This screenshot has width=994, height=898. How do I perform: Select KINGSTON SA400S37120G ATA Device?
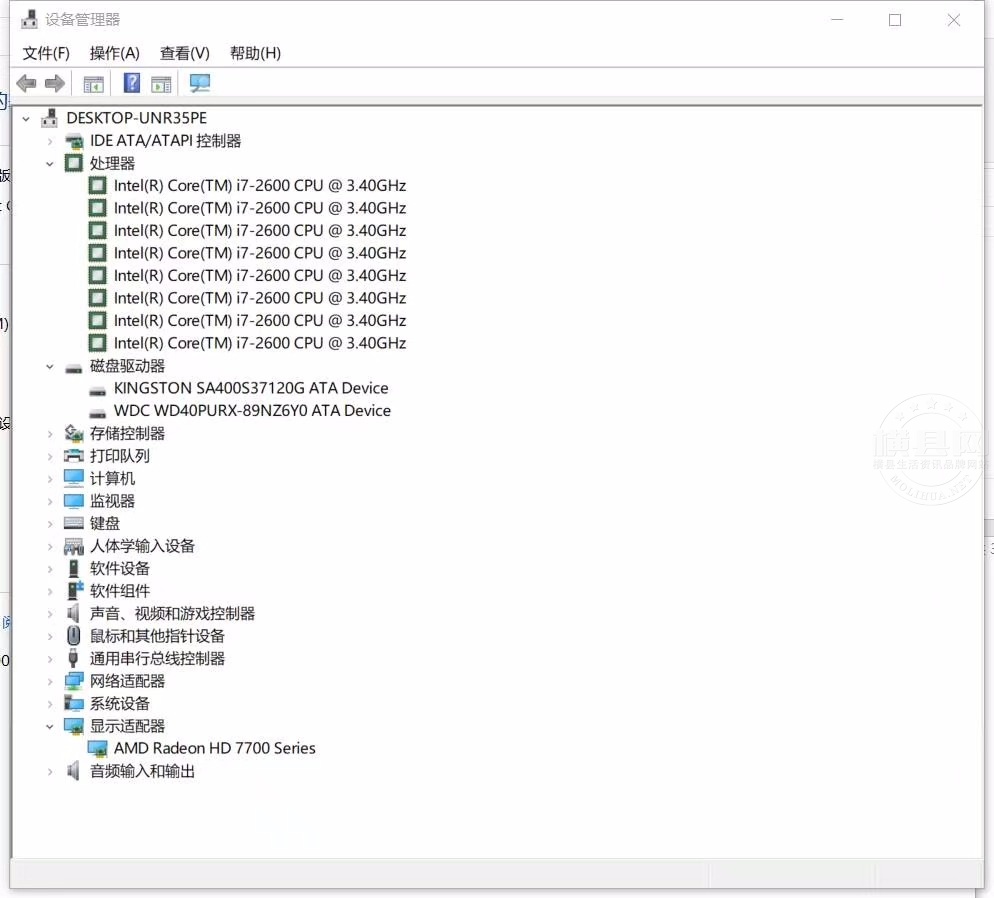251,388
